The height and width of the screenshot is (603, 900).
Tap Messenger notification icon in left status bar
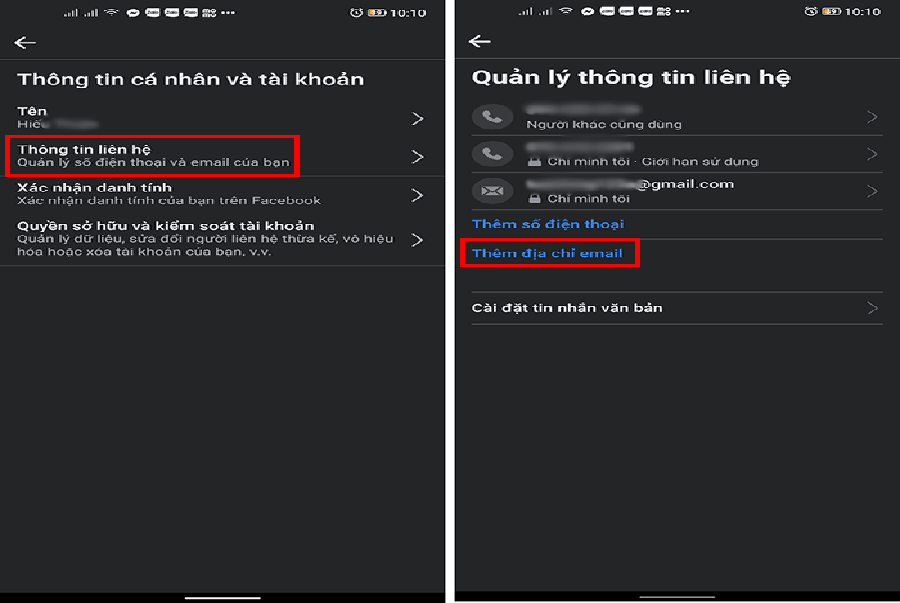133,12
